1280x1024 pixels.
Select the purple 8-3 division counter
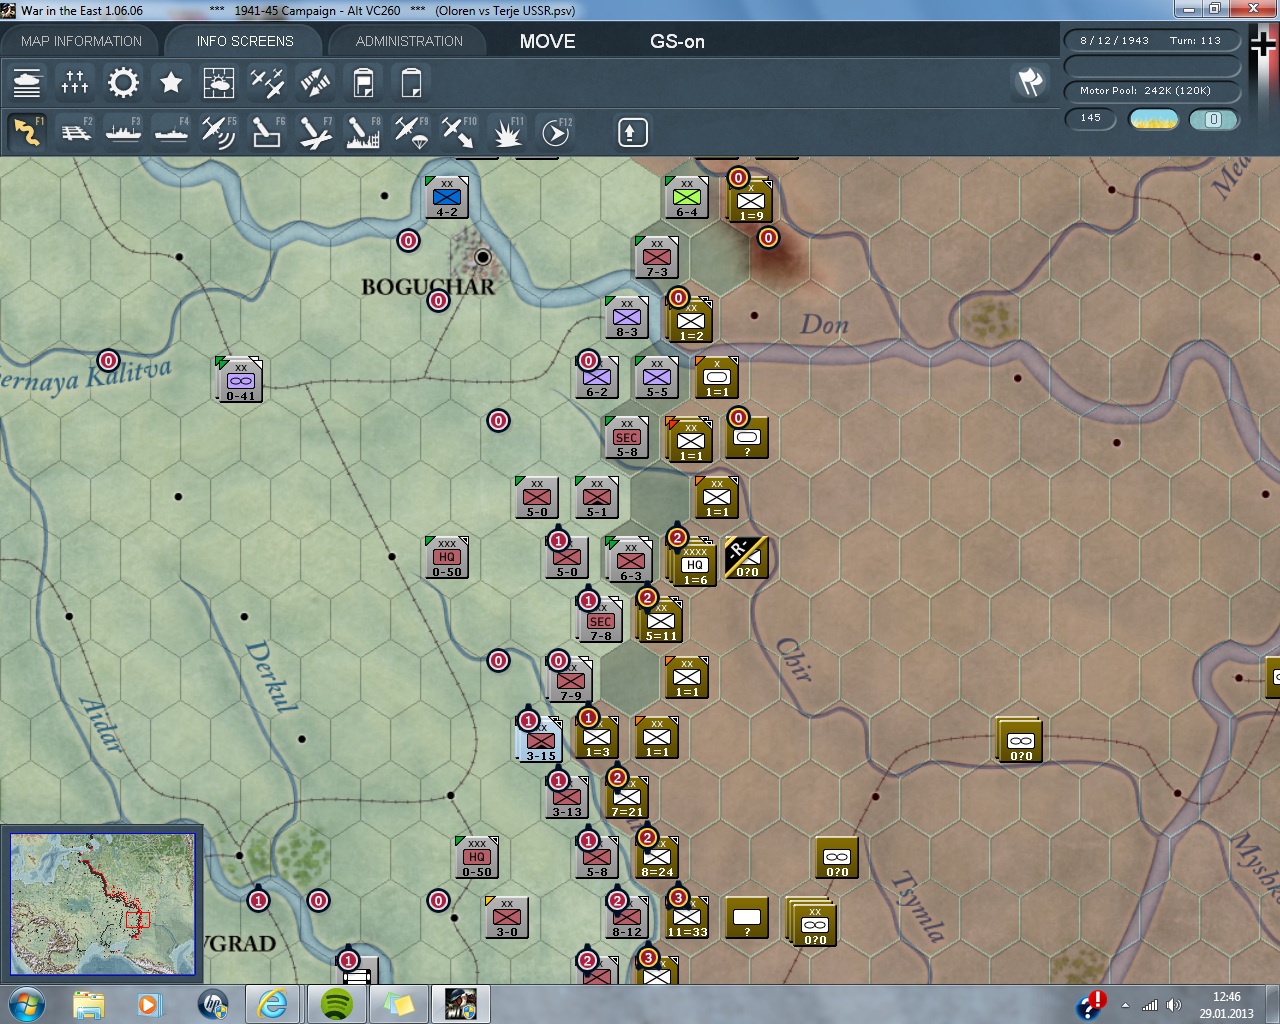point(626,317)
